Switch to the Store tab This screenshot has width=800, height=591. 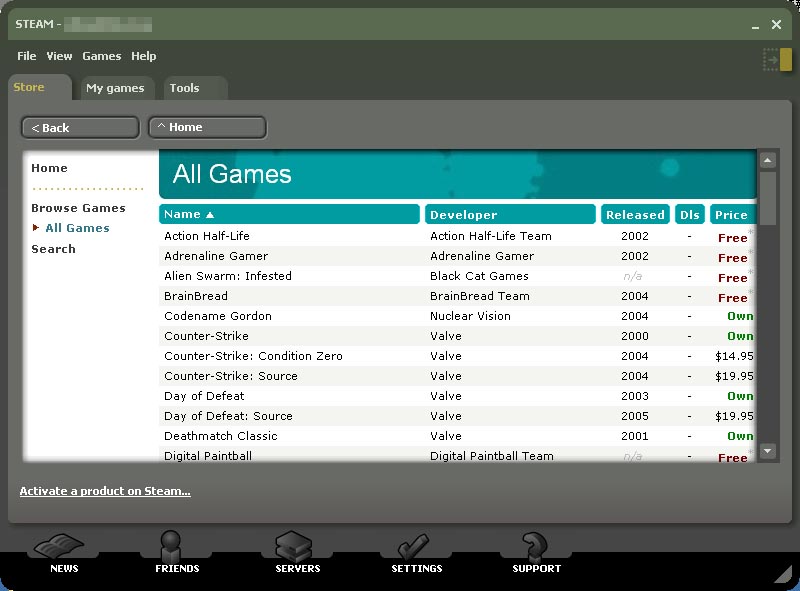[39, 87]
